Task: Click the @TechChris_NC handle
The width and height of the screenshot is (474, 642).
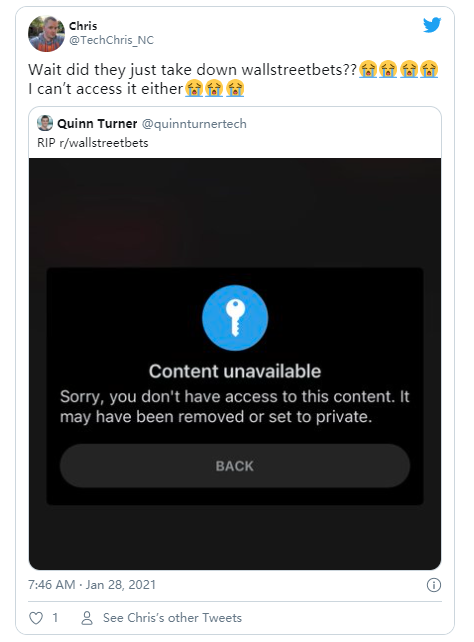Action: click(x=111, y=40)
